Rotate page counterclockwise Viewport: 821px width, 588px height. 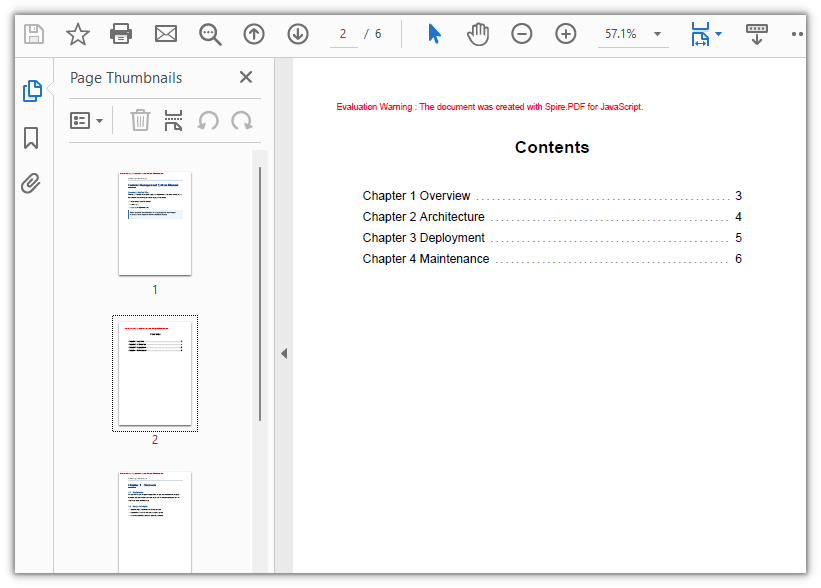tap(208, 120)
